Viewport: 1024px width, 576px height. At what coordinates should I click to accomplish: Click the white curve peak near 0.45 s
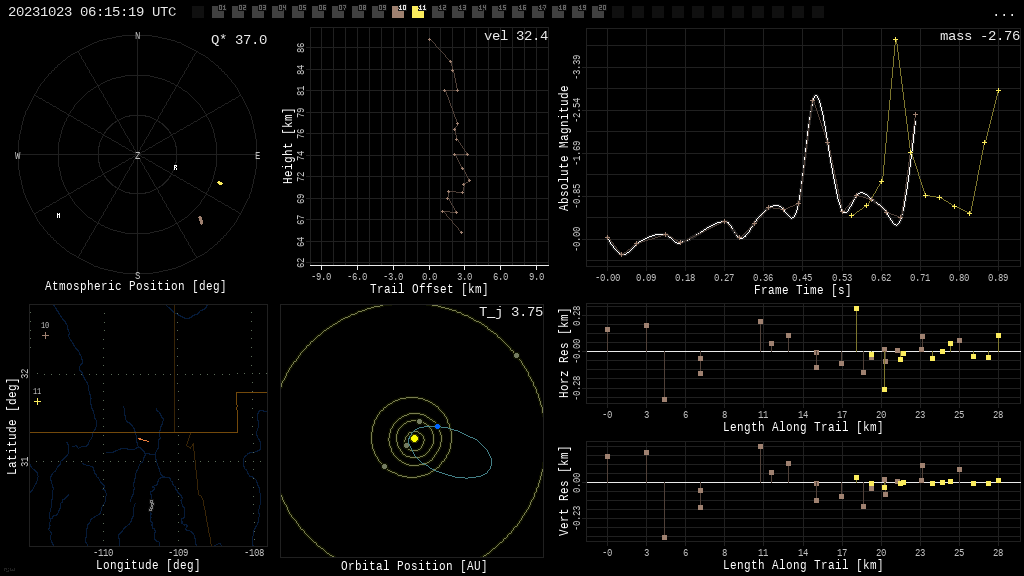[815, 97]
